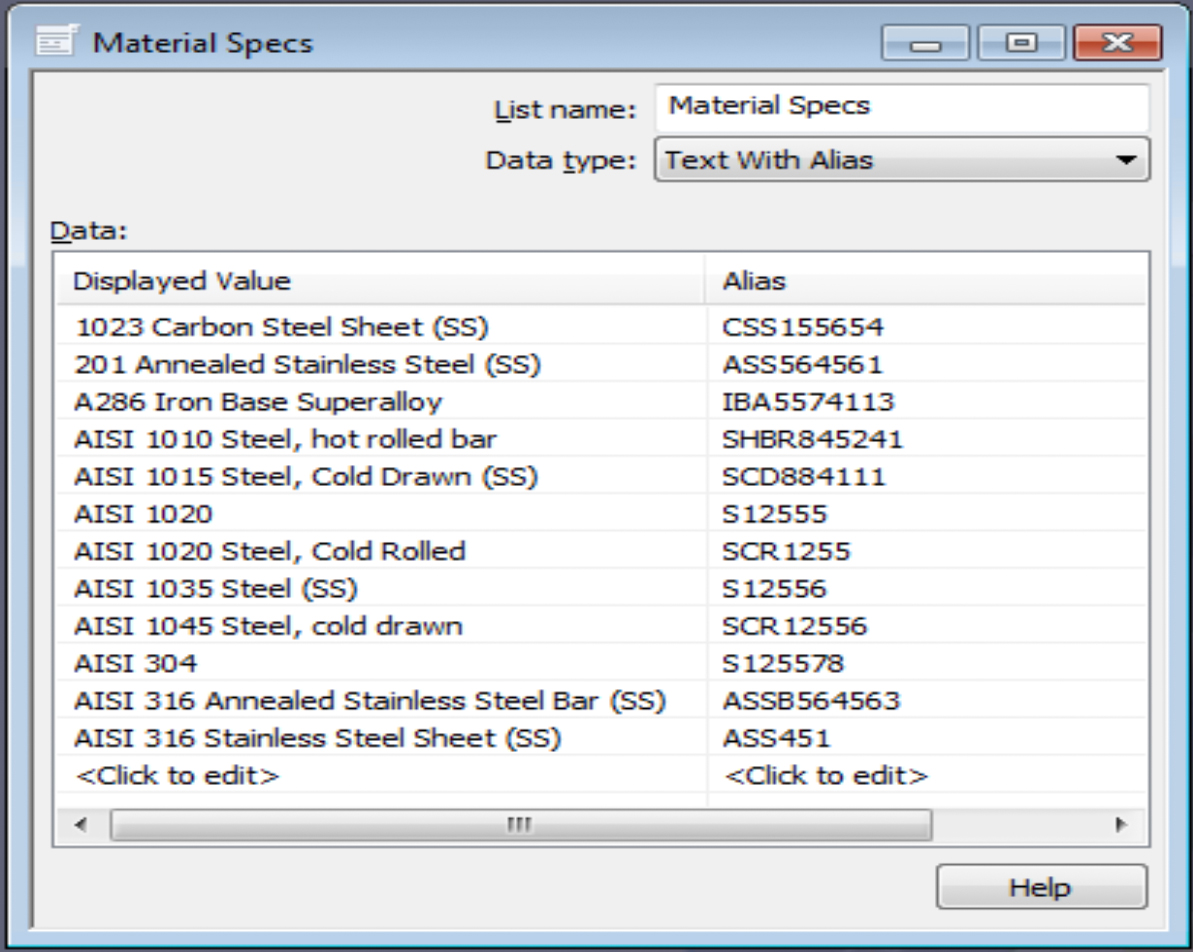The height and width of the screenshot is (952, 1193).
Task: Click <Click to edit> in Displayed Value column
Action: pos(177,776)
